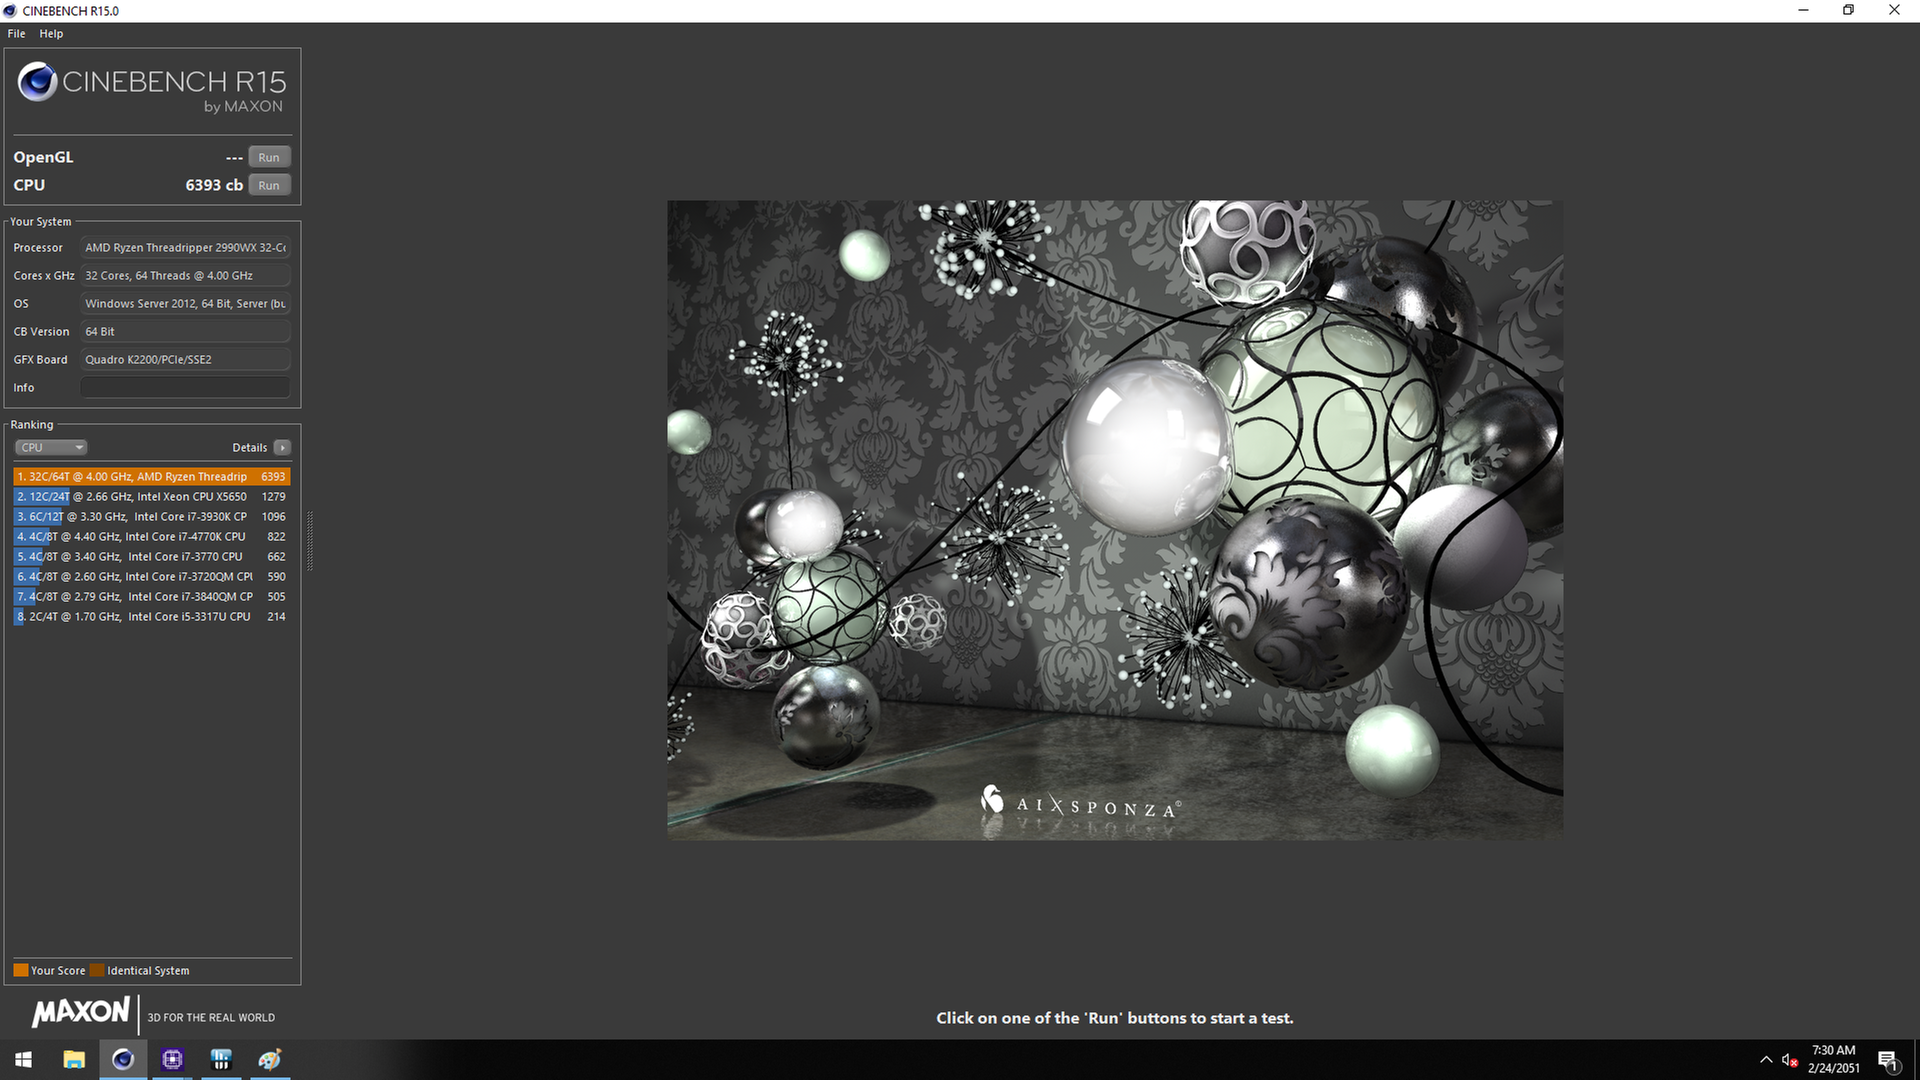1920x1080 pixels.
Task: Select the Intel Xeon CPU X5650 ranking row
Action: tap(152, 496)
